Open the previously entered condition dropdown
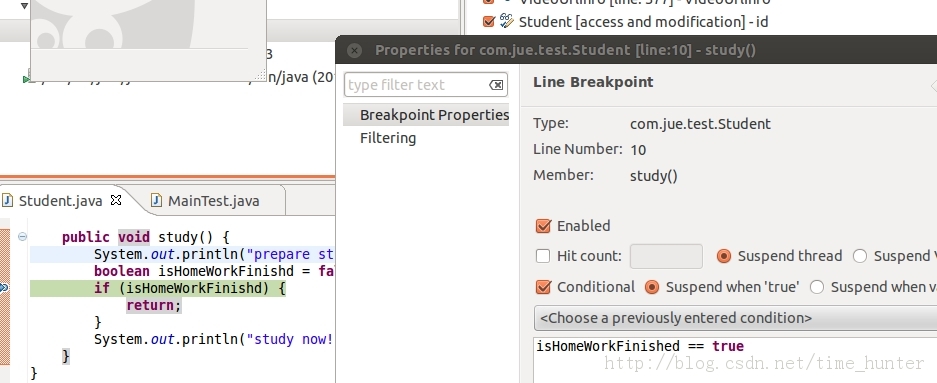This screenshot has width=937, height=383. (x=735, y=318)
